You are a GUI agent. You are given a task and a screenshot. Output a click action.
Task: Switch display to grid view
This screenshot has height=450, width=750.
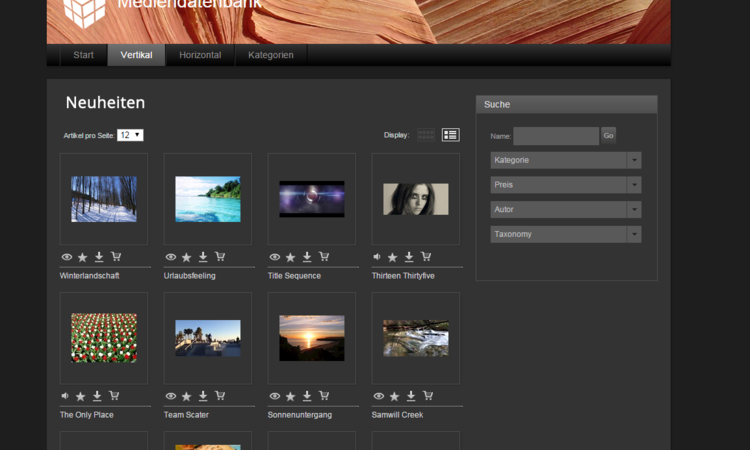[x=426, y=135]
